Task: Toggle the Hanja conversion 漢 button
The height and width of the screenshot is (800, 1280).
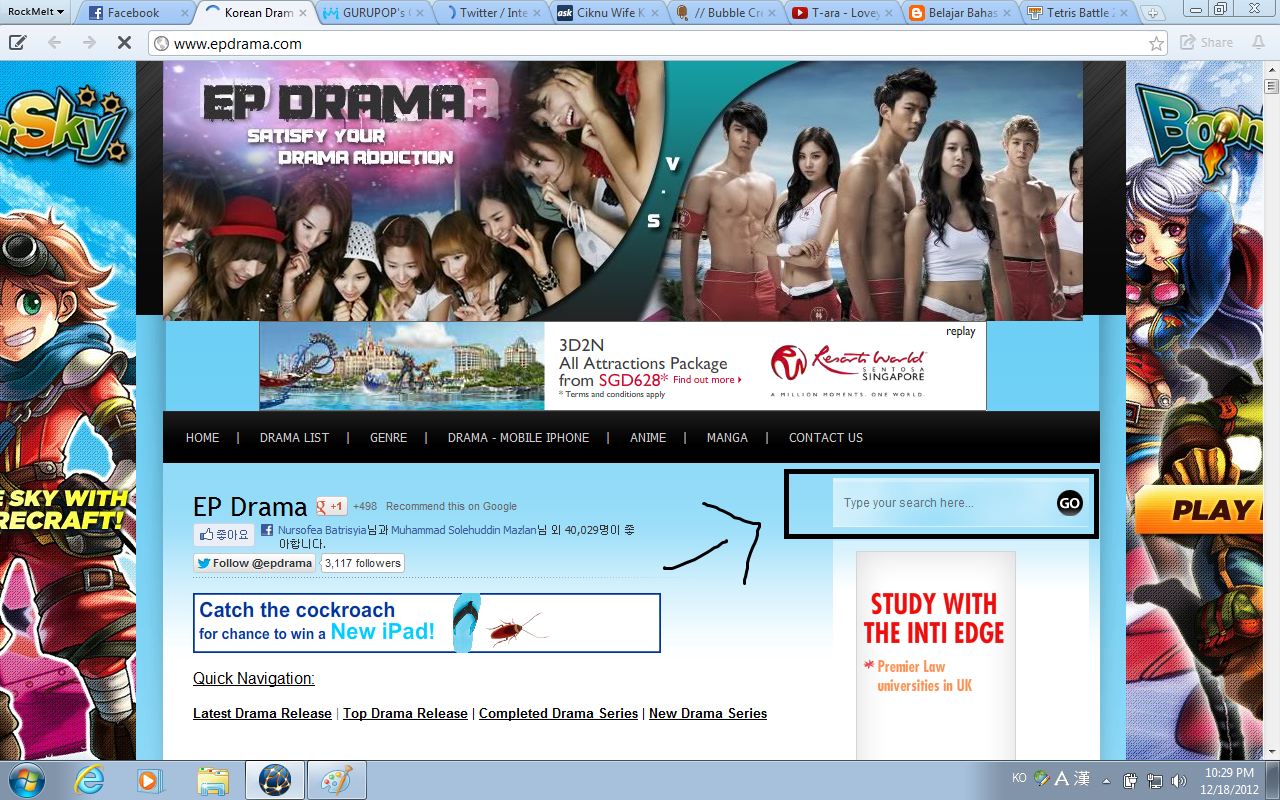Action: [1080, 778]
